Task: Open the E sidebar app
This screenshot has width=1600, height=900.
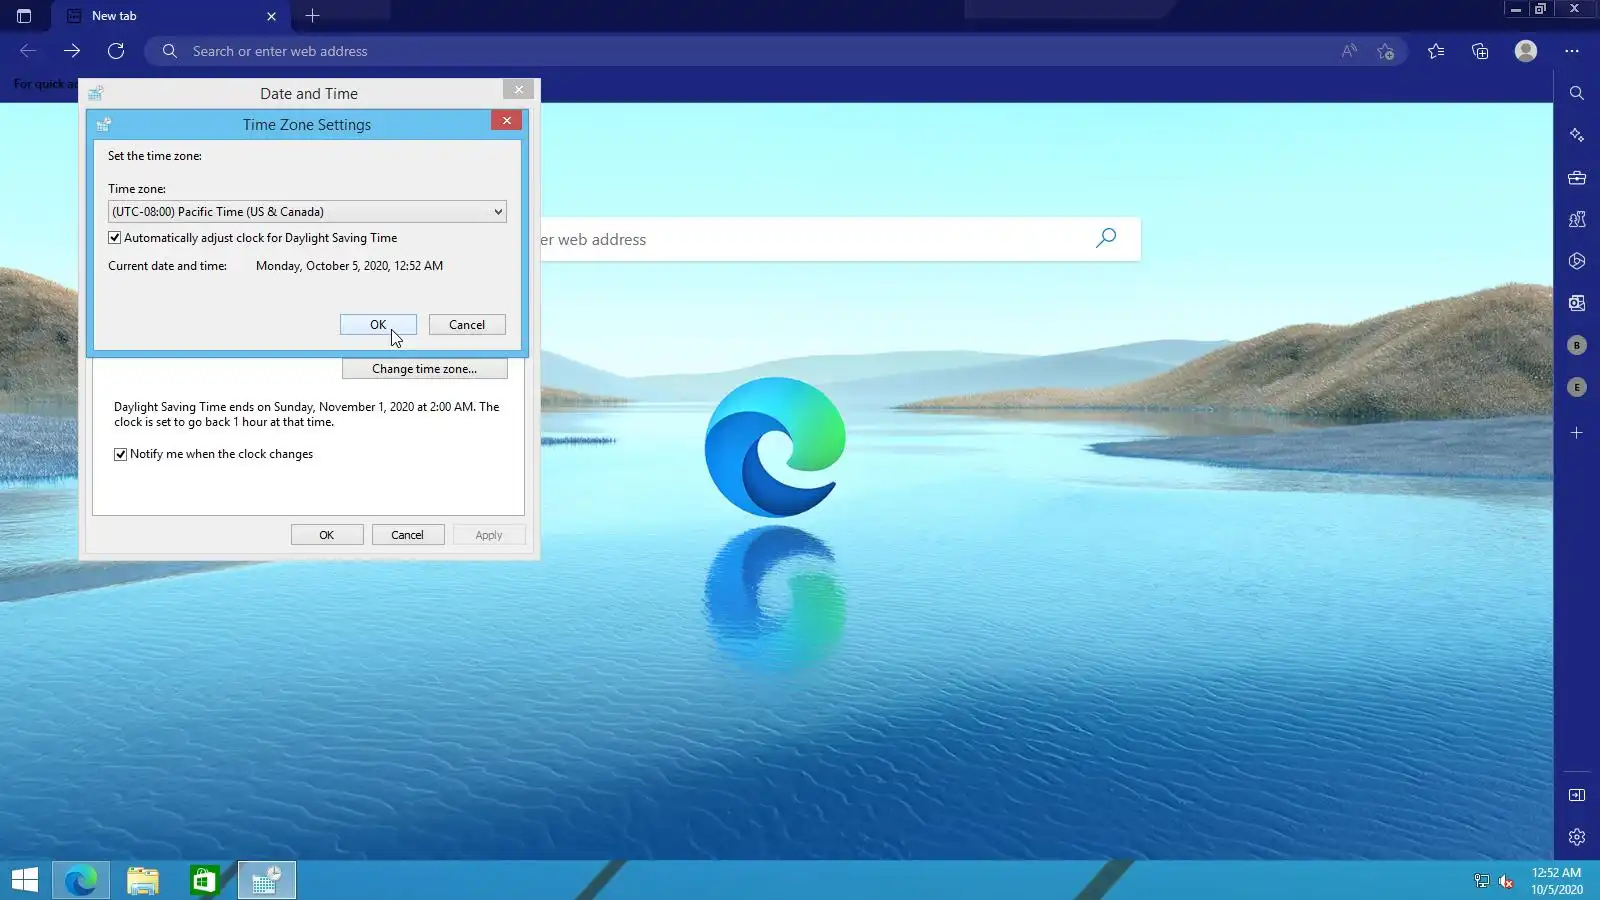Action: point(1577,387)
